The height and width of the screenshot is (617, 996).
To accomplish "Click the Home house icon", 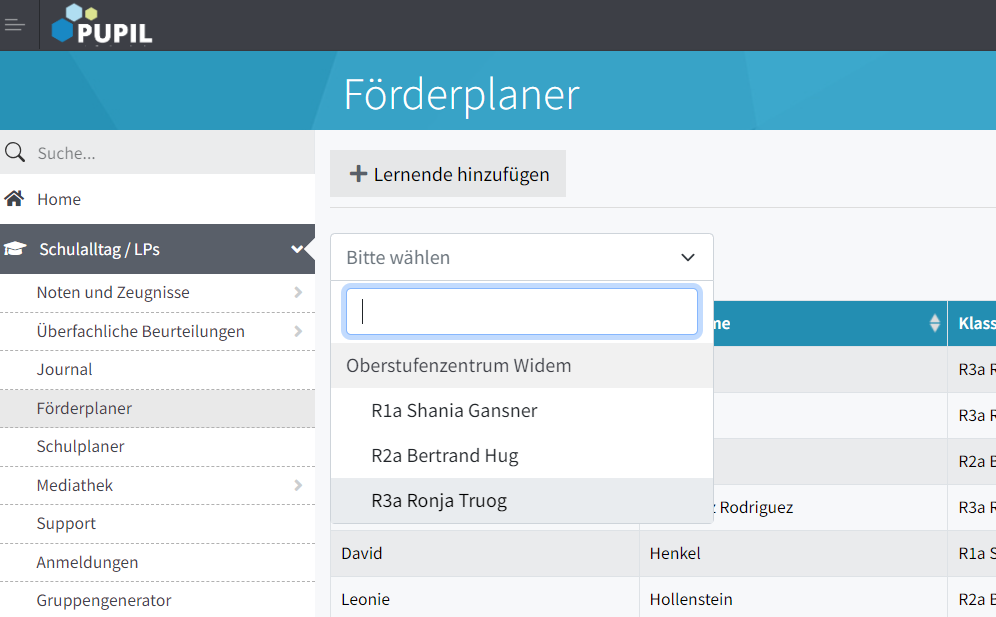I will tap(14, 199).
